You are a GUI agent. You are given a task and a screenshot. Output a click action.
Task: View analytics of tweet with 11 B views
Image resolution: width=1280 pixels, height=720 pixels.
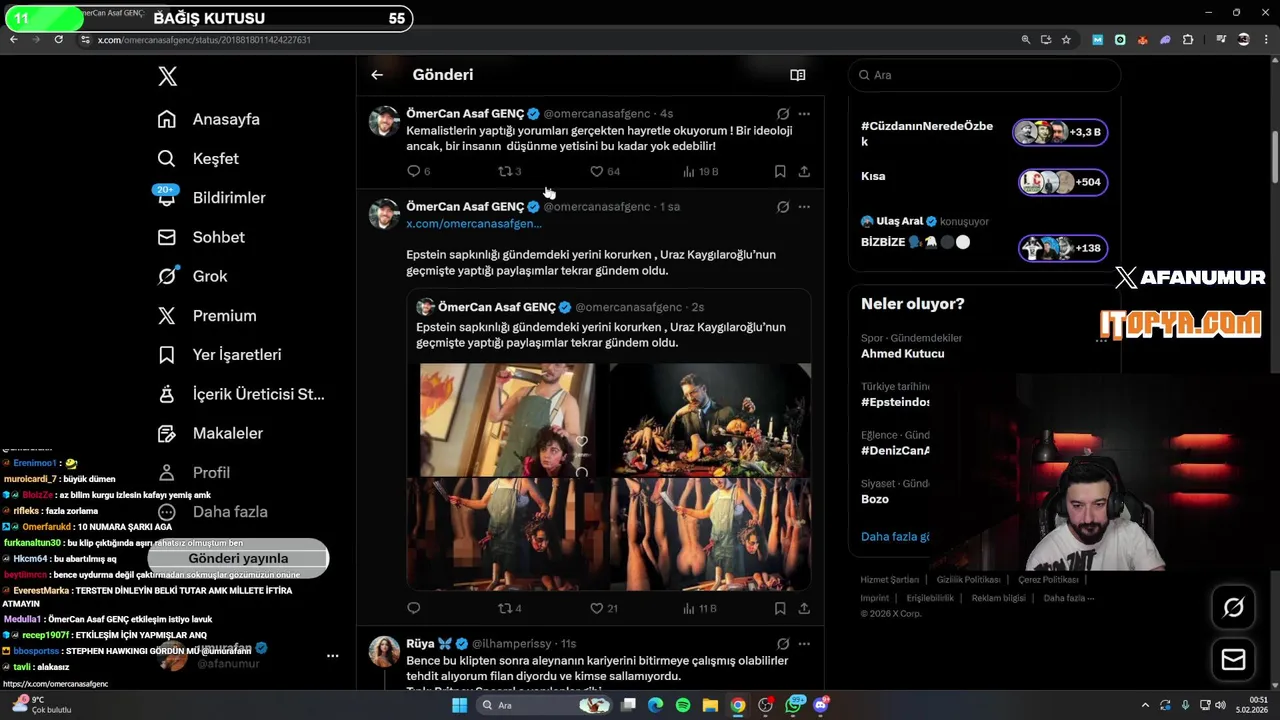click(700, 608)
